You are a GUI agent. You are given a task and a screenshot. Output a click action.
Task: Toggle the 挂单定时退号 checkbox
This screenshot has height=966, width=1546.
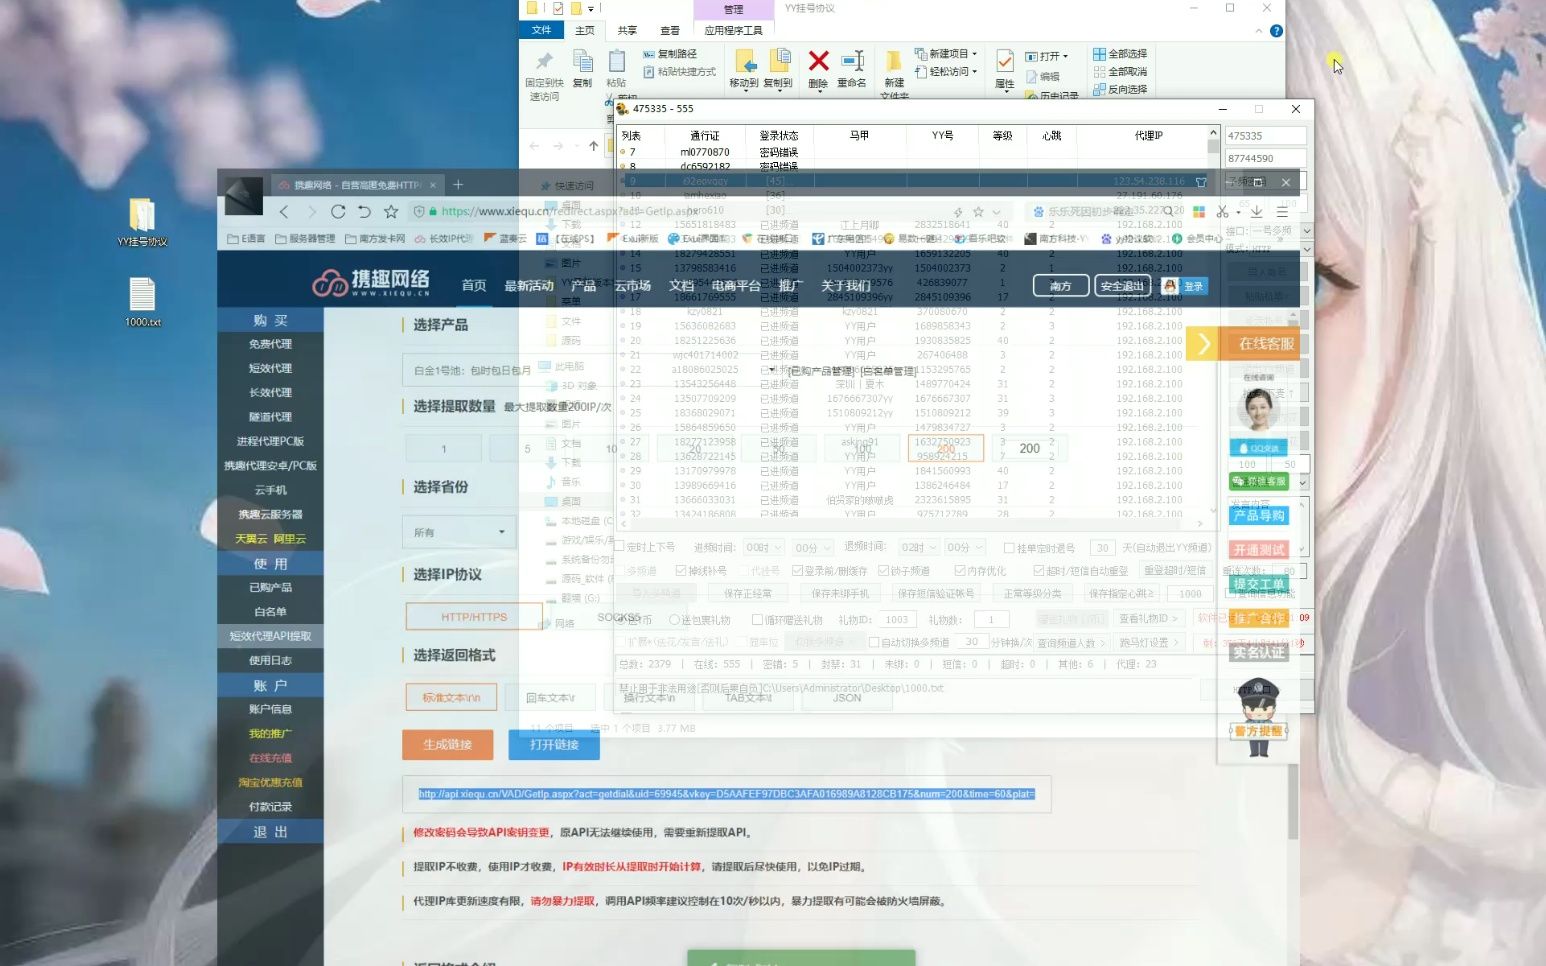tap(1008, 548)
